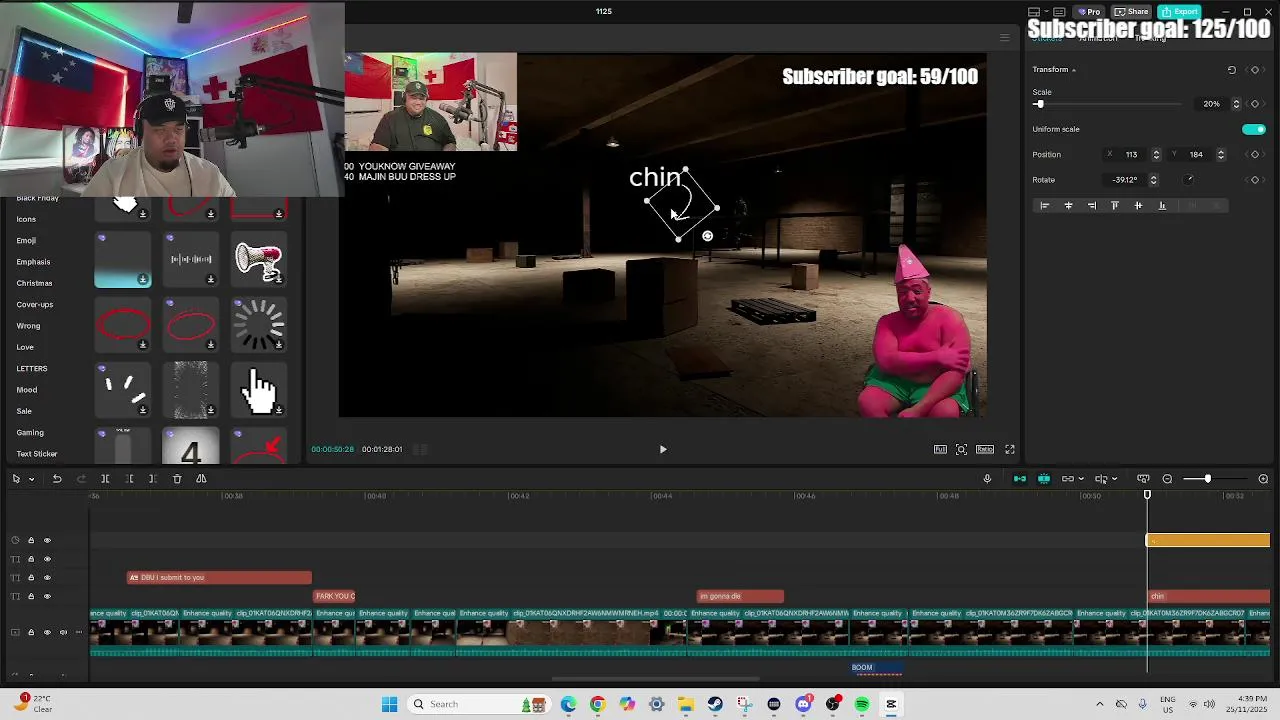Enter fullscreen preview

coord(1010,450)
